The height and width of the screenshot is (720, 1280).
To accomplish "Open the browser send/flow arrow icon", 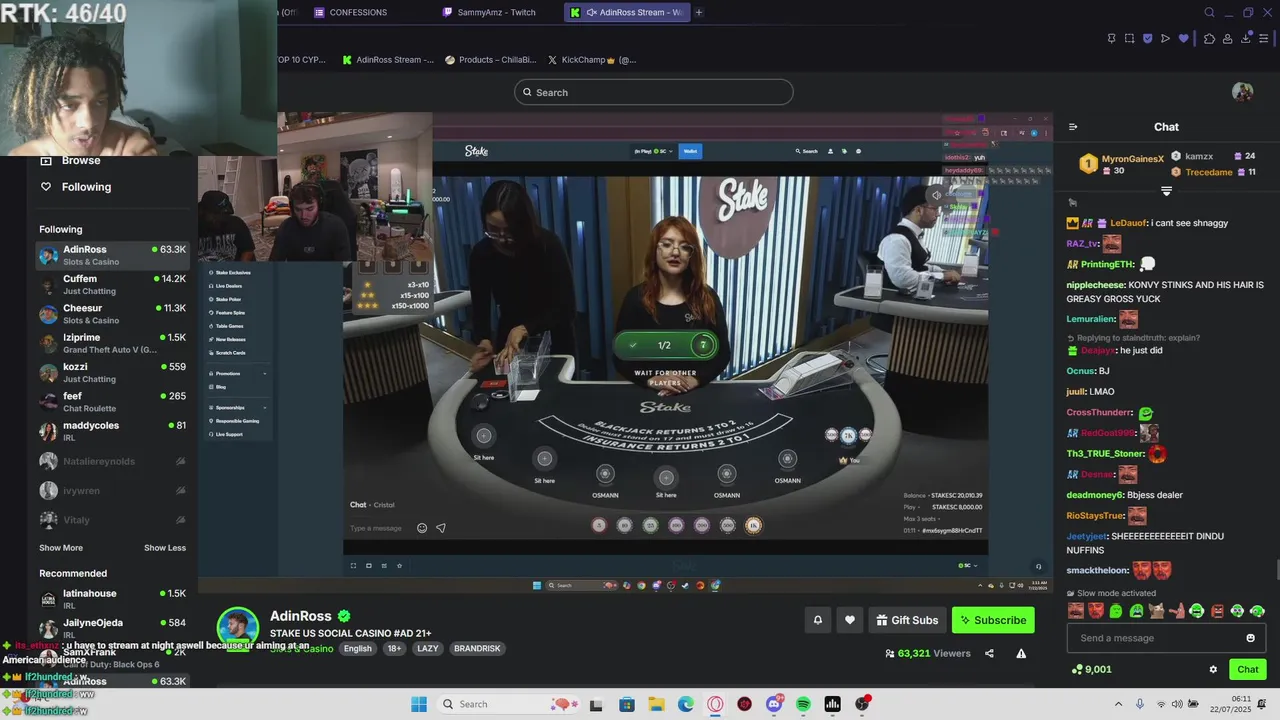I will 1165,38.
